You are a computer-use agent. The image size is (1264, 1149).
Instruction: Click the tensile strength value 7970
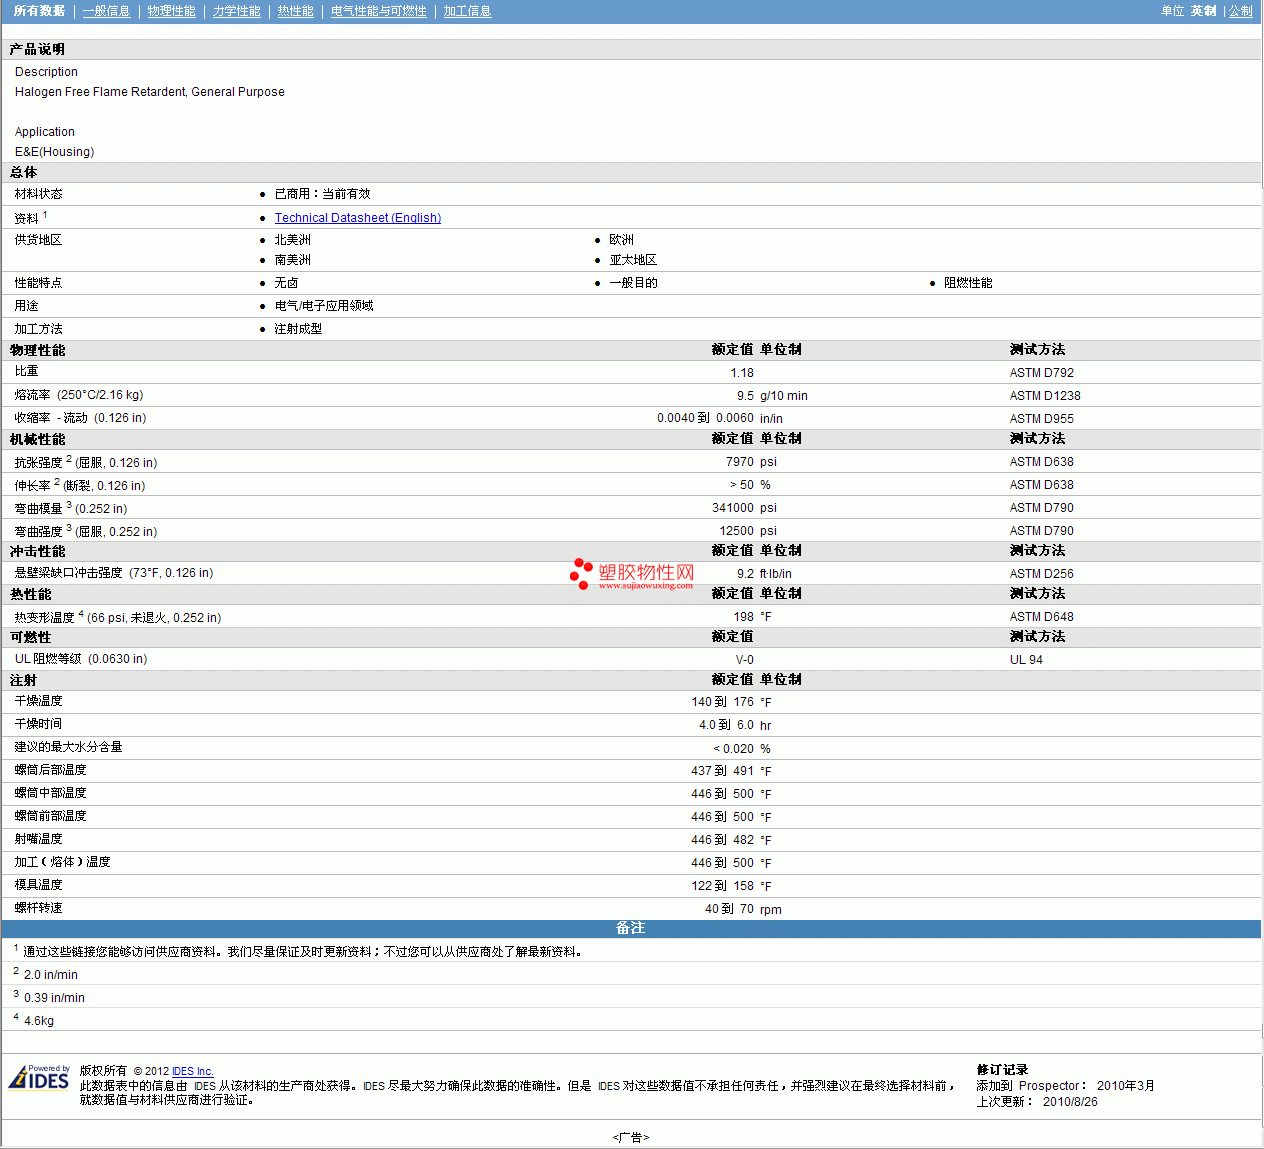(740, 462)
